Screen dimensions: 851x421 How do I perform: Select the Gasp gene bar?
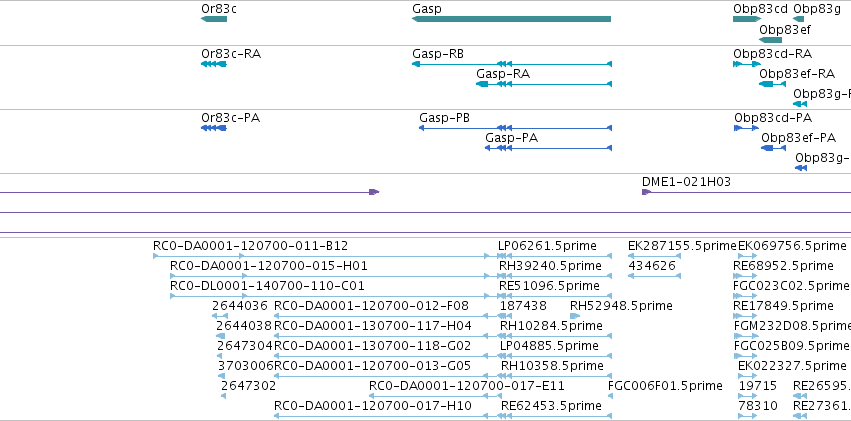(511, 19)
